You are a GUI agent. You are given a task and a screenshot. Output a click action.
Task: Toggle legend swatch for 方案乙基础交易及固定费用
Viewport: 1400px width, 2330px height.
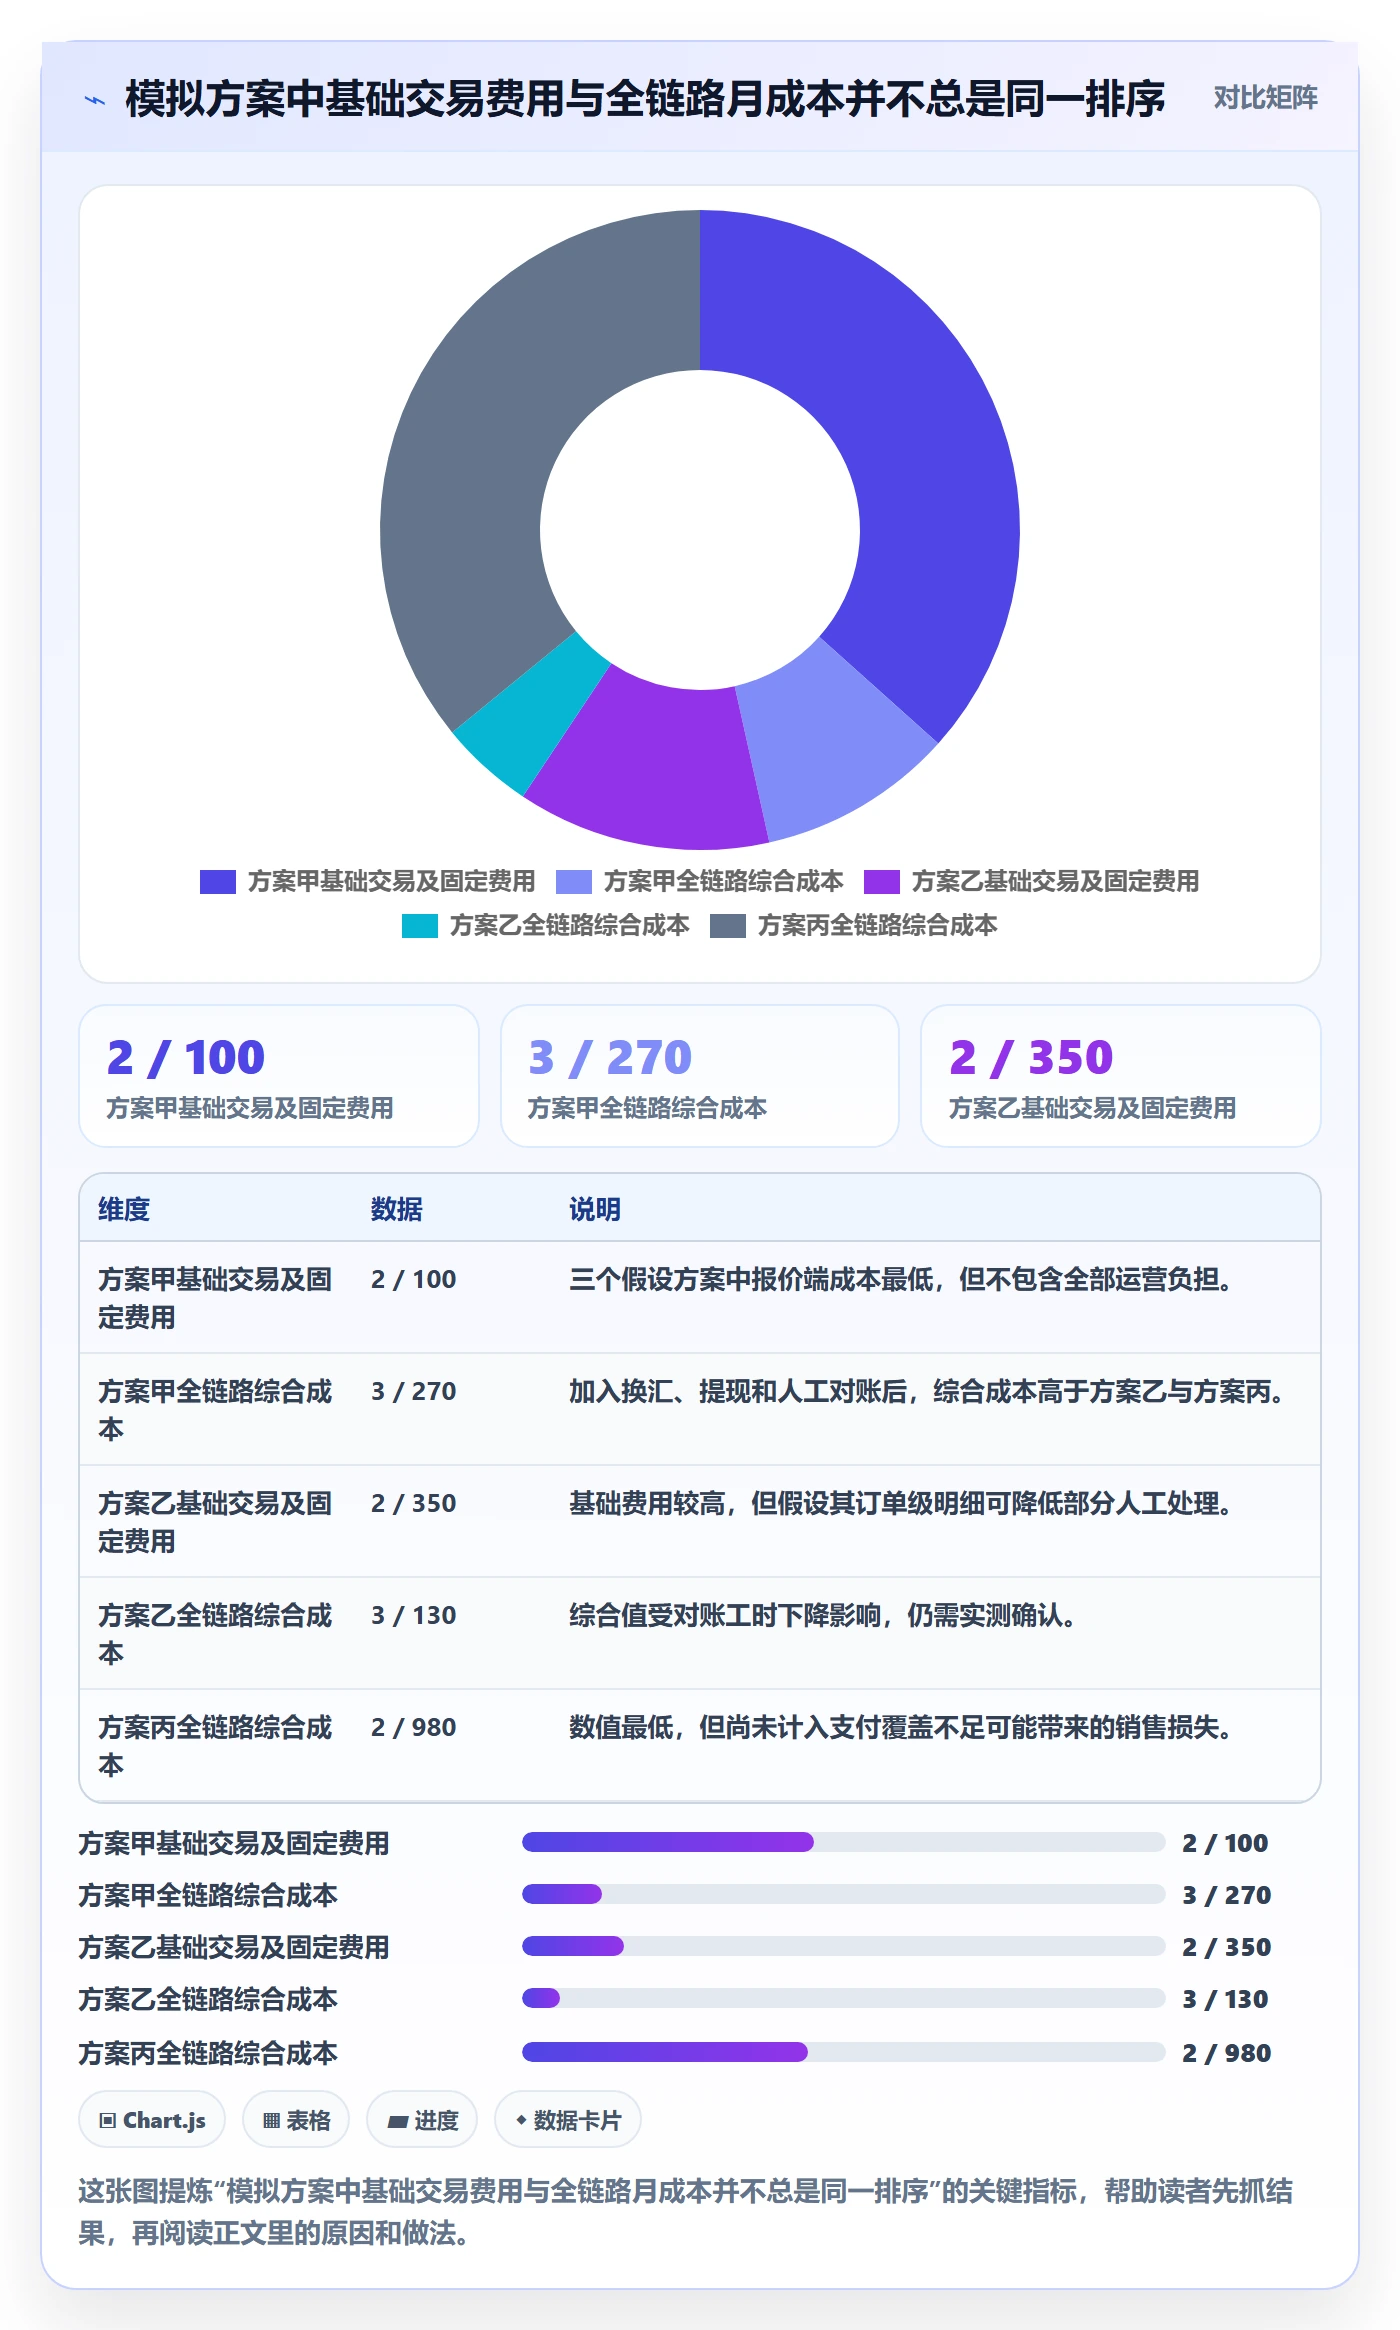tap(882, 881)
